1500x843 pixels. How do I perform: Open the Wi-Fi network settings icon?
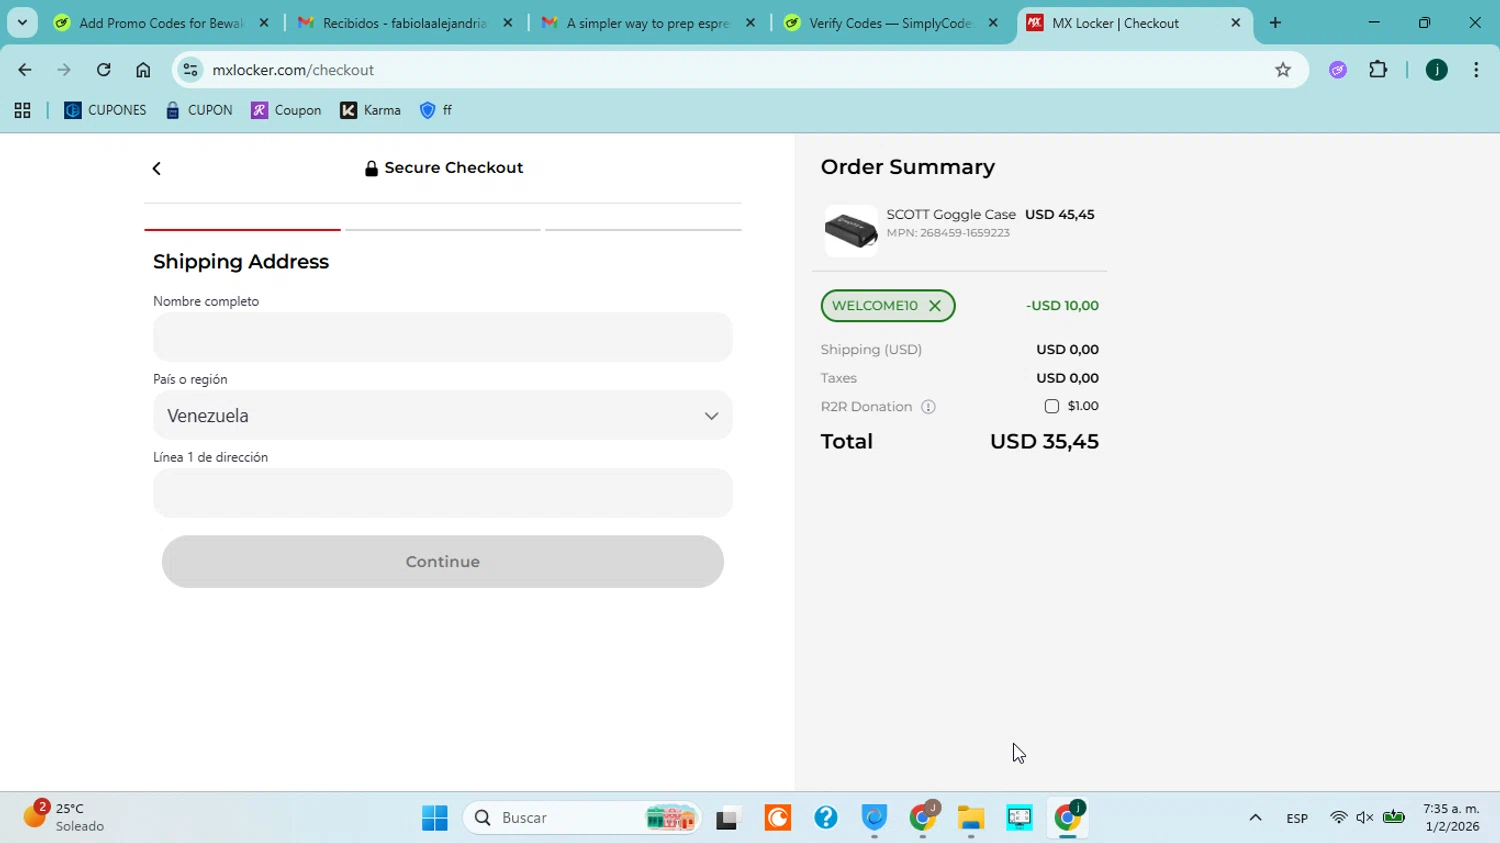[1338, 818]
